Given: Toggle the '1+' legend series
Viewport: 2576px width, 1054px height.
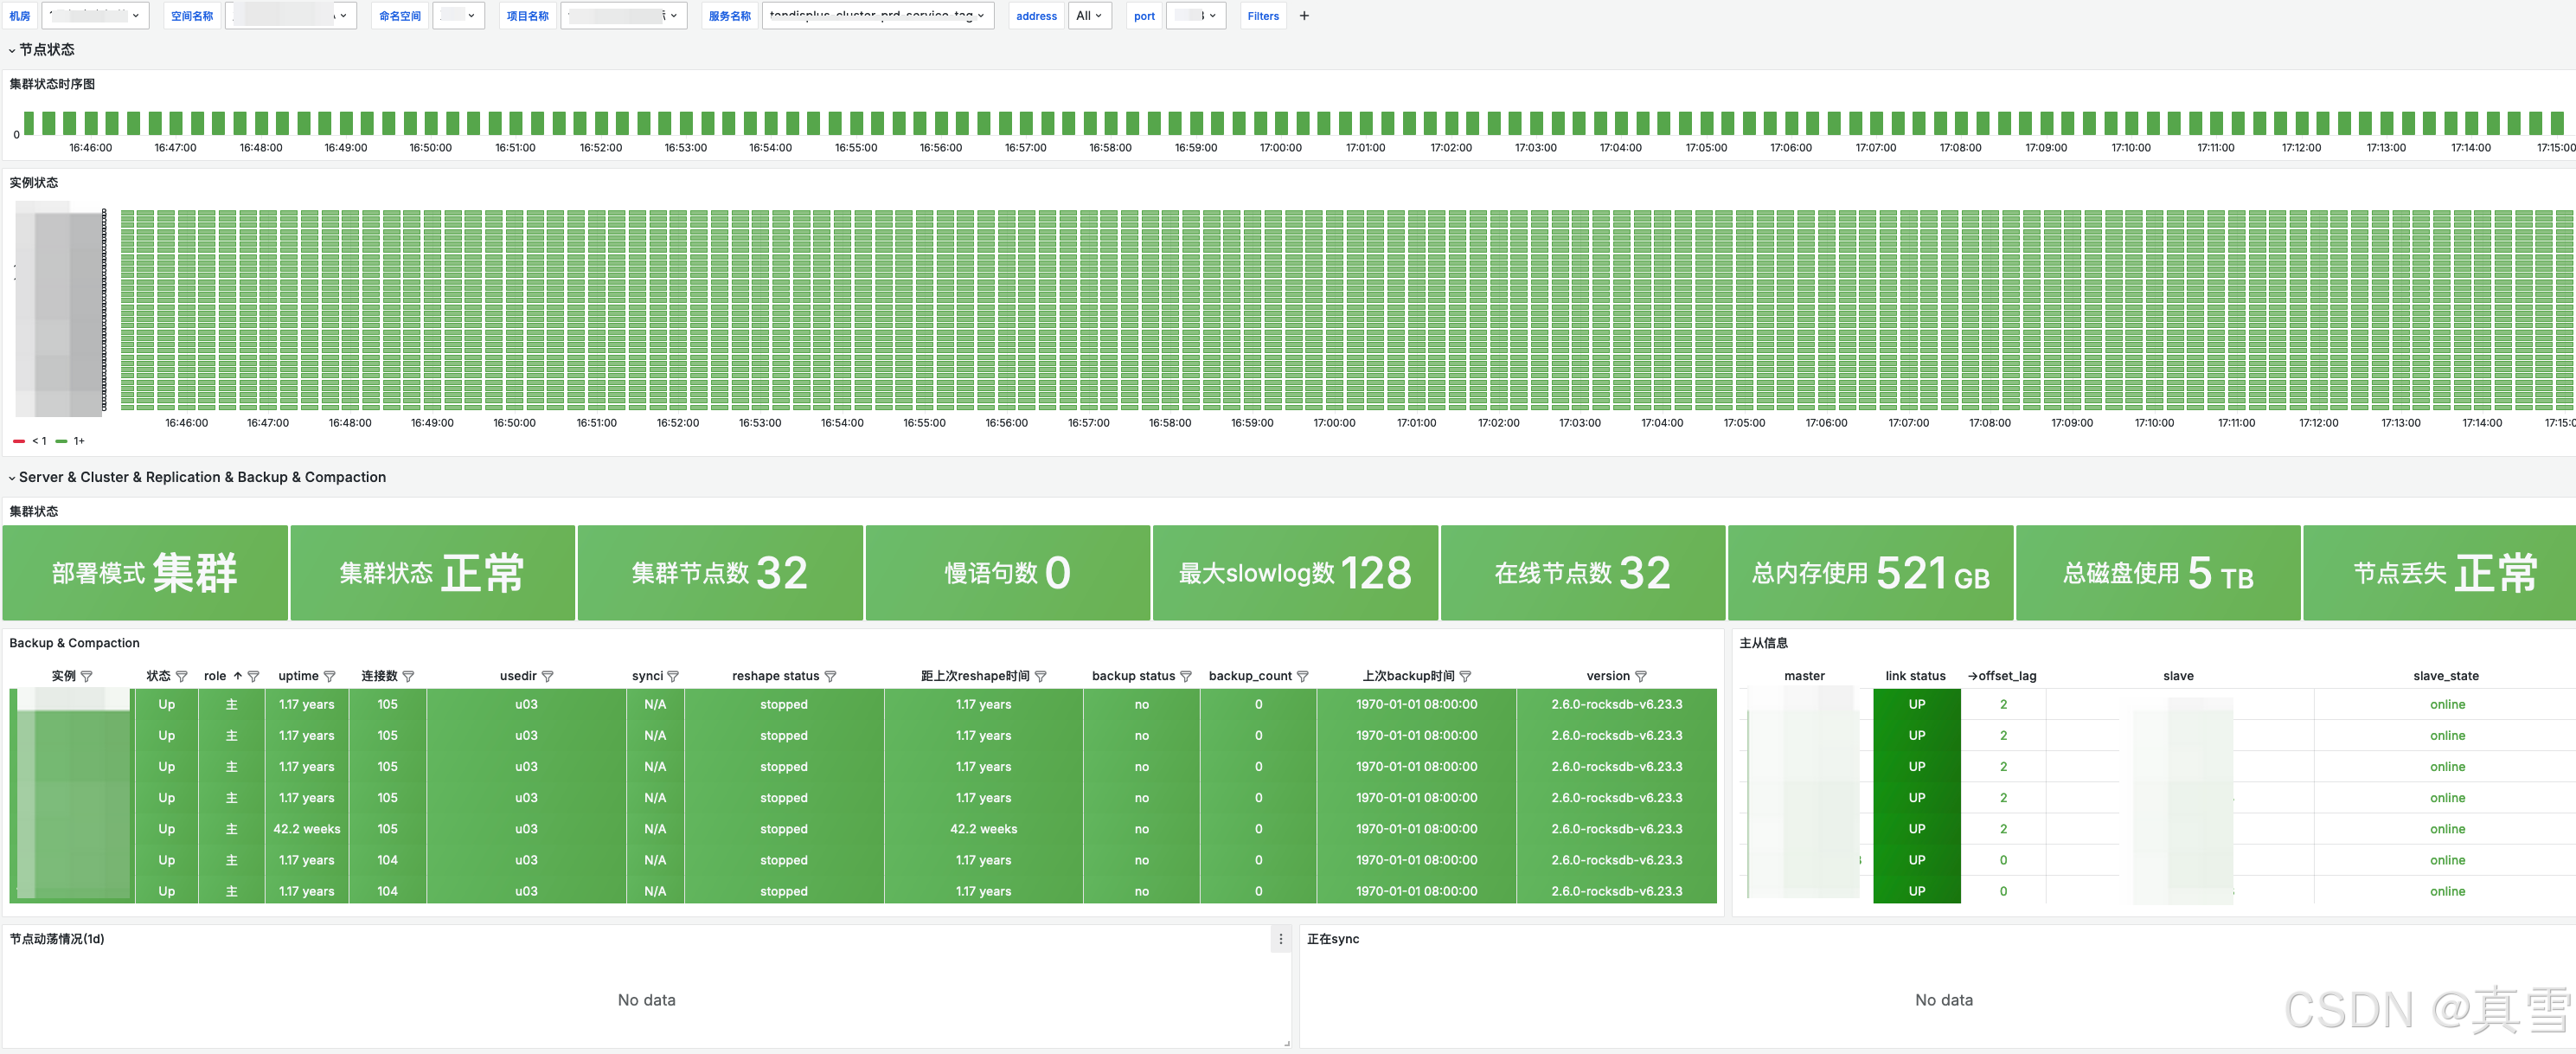Looking at the screenshot, I should [x=78, y=441].
